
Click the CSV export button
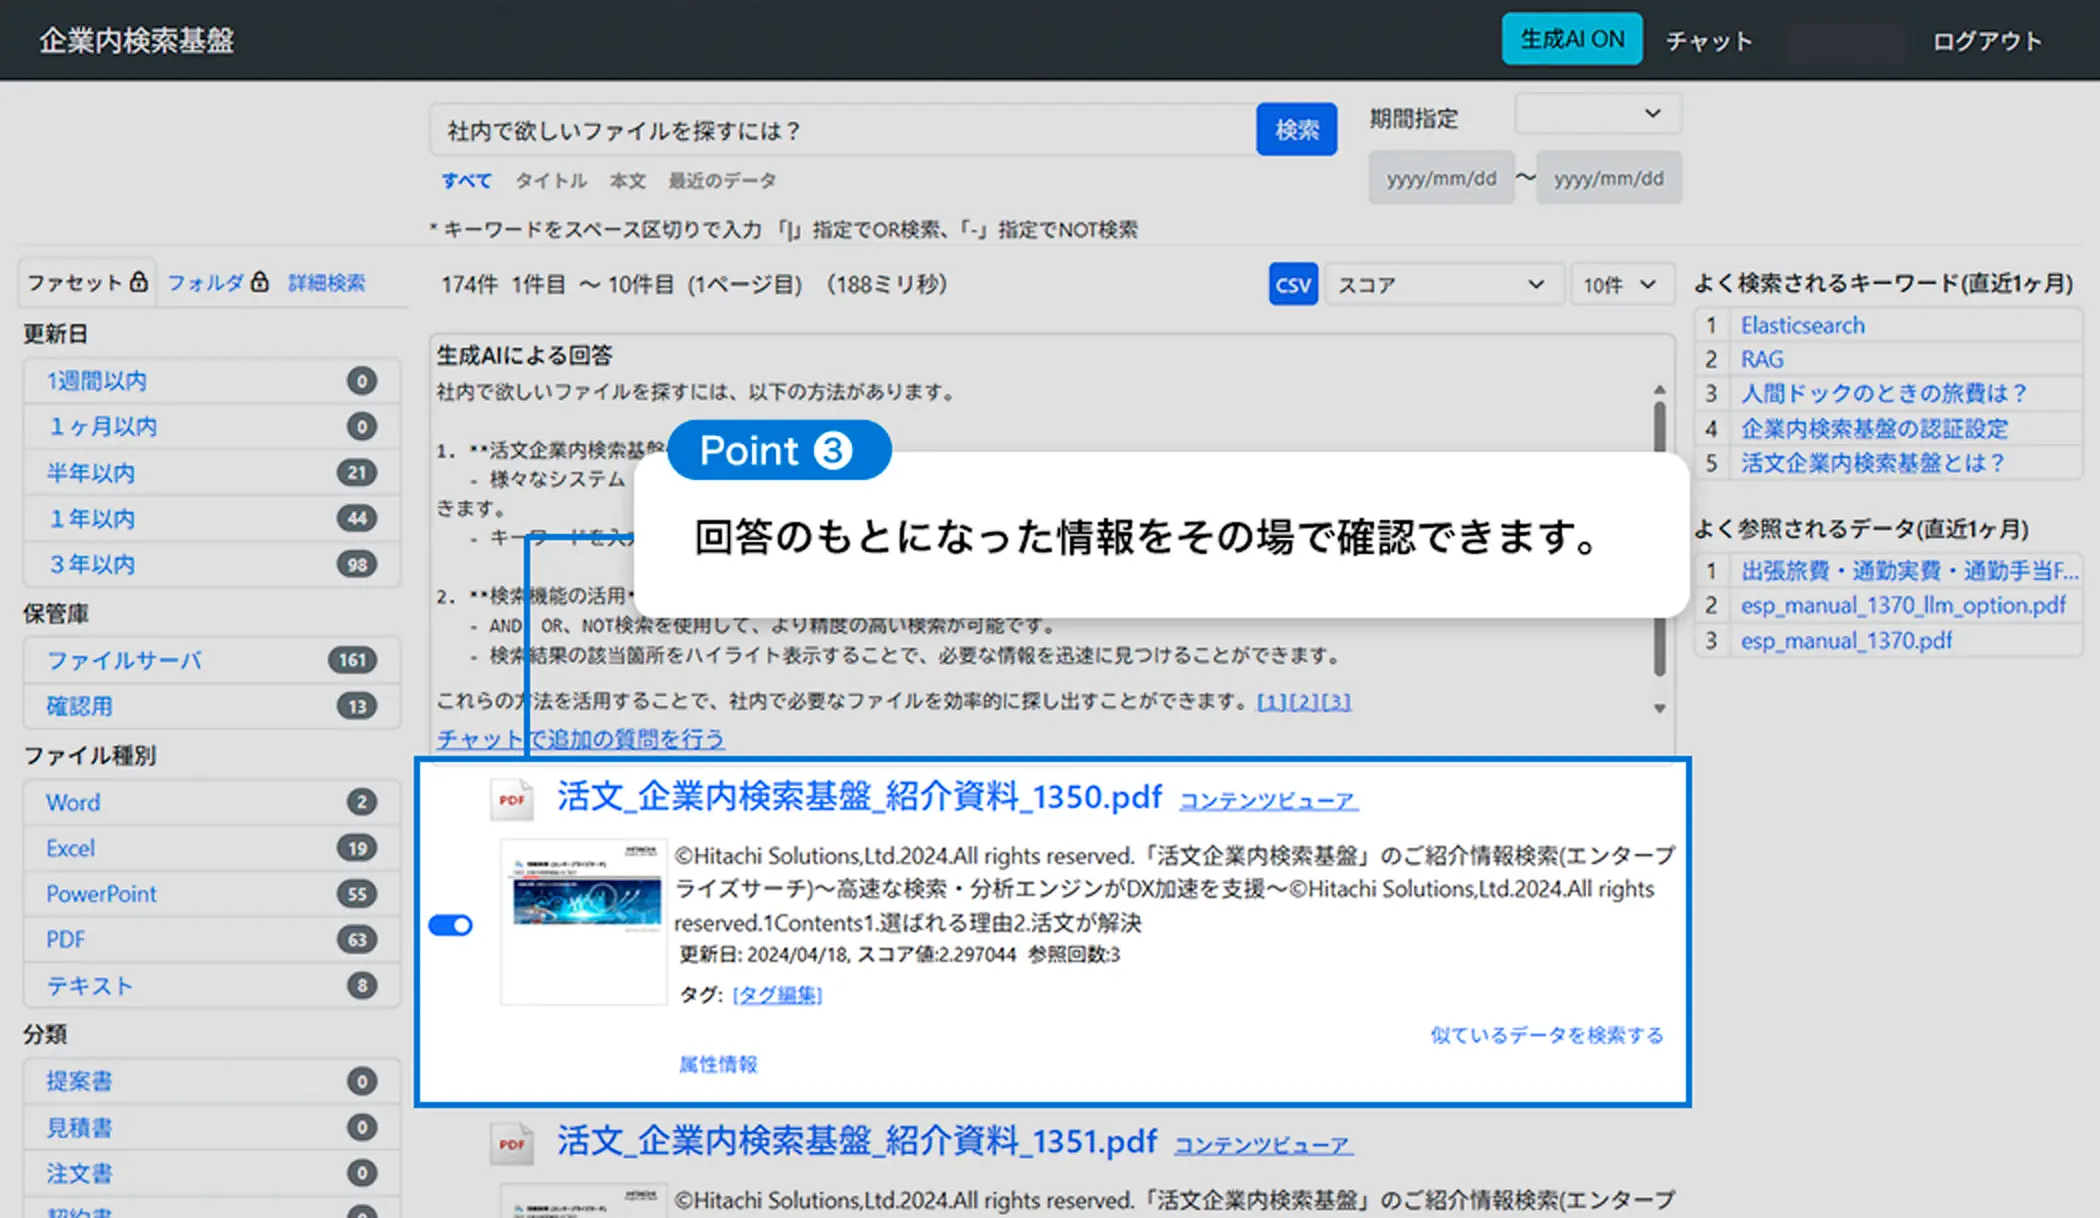click(1292, 285)
